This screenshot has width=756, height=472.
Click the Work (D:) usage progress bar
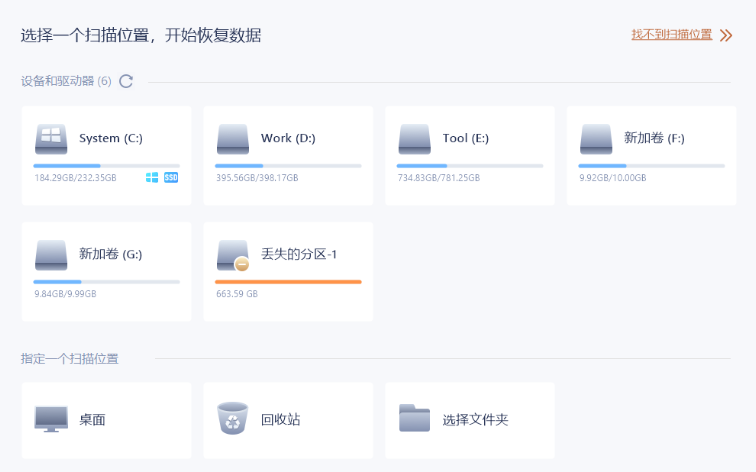pos(288,166)
